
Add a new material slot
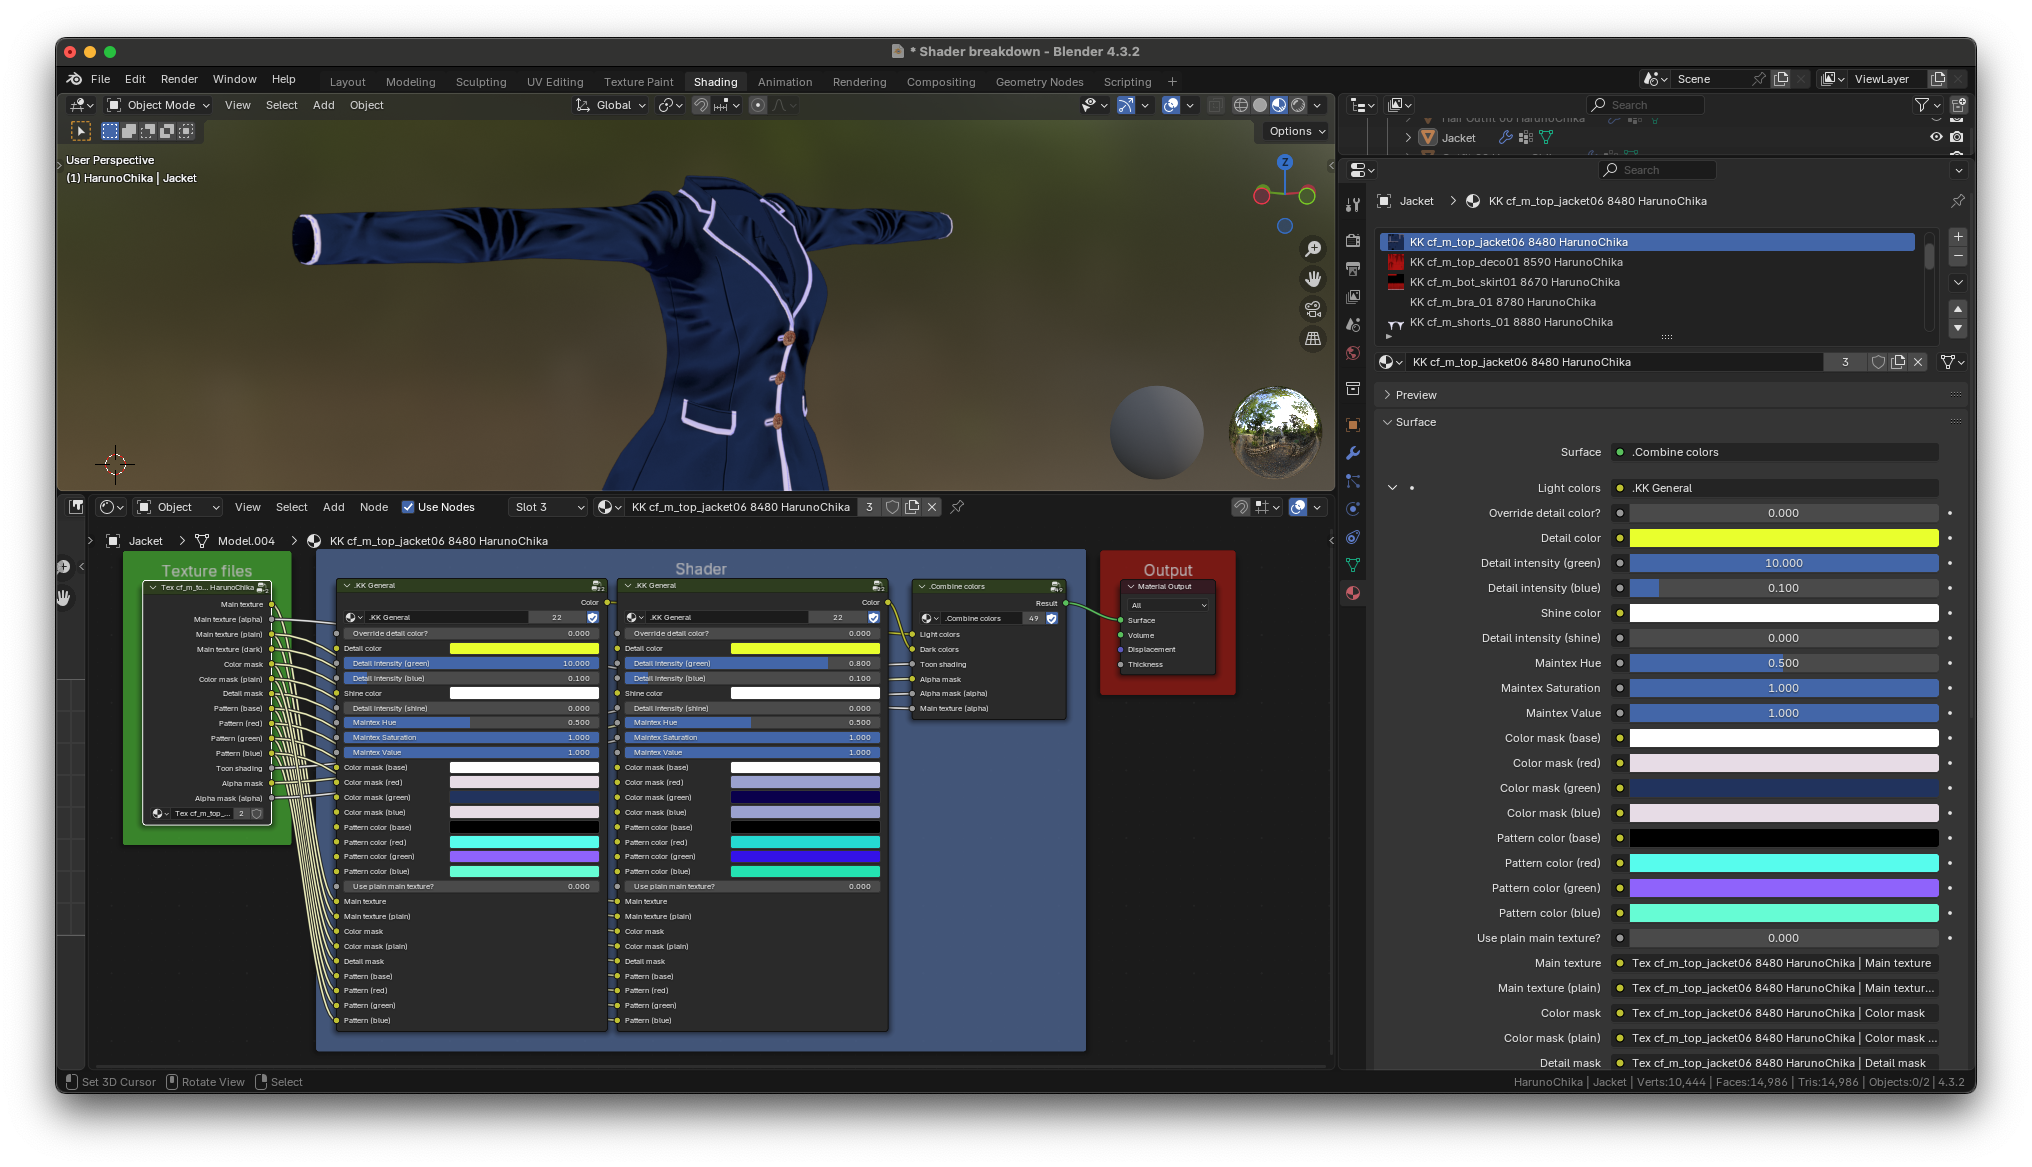coord(1958,237)
